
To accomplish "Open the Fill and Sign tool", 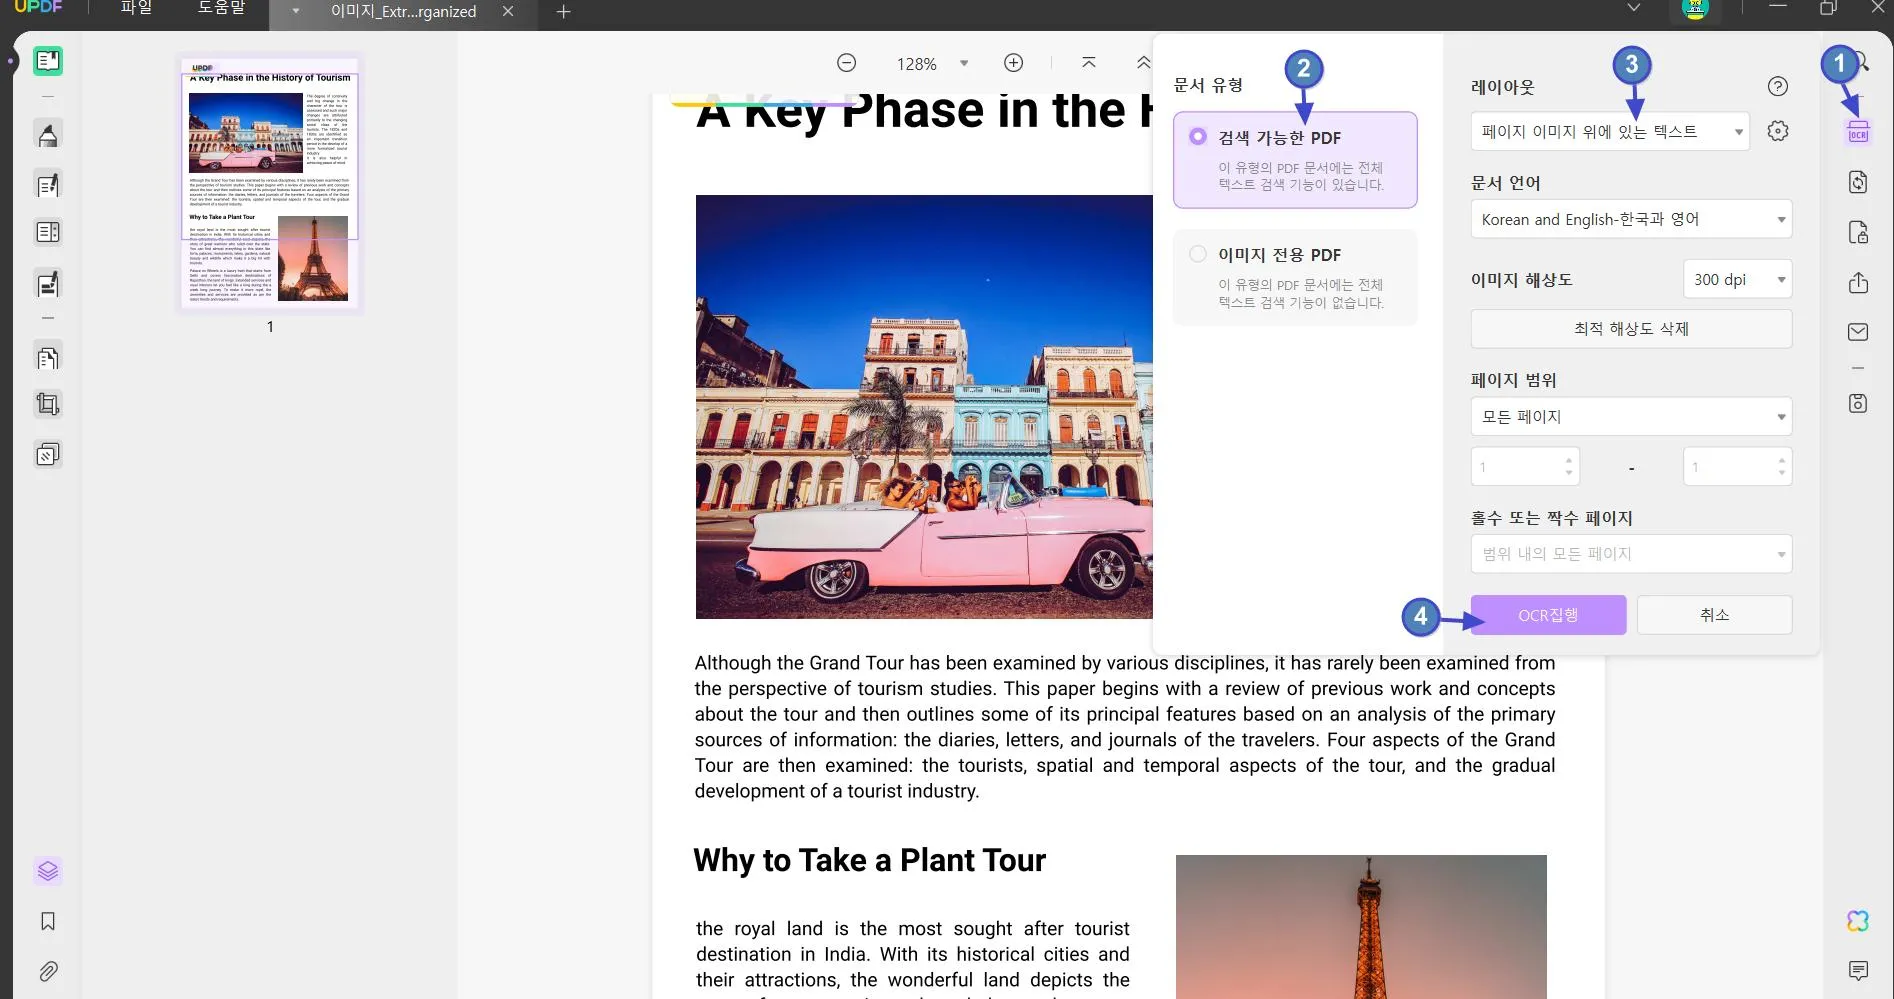I will tap(47, 284).
